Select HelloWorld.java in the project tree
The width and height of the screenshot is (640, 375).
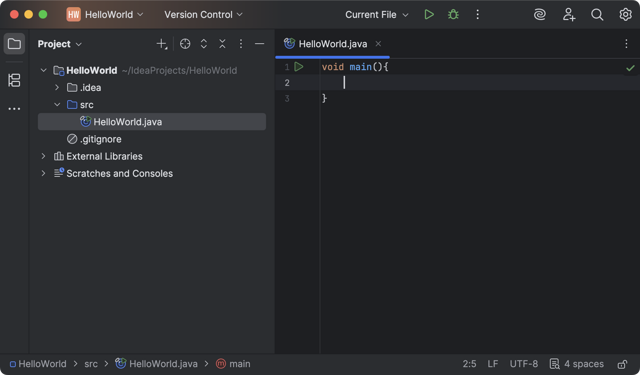152,122
